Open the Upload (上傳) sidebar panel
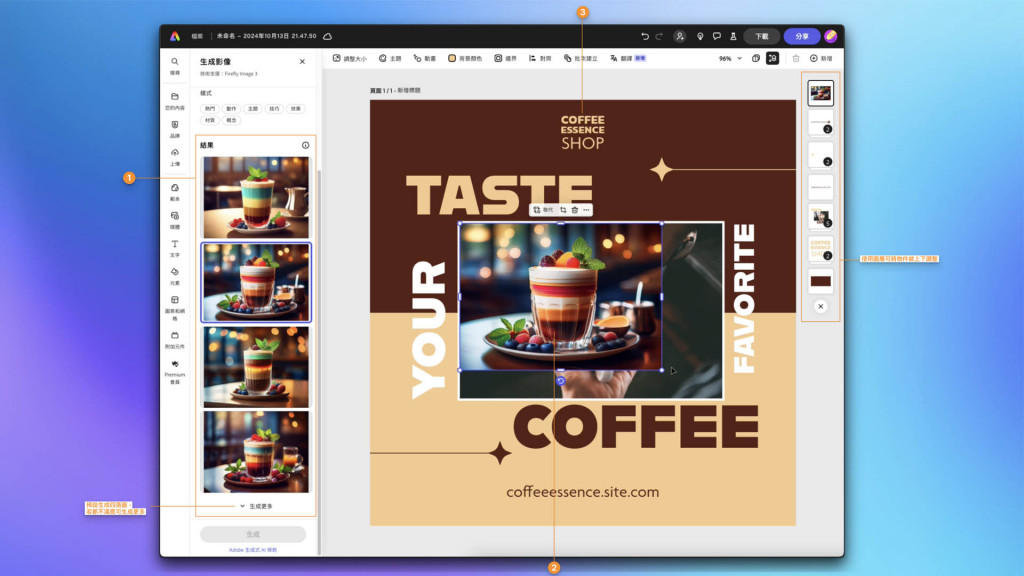 [x=174, y=157]
